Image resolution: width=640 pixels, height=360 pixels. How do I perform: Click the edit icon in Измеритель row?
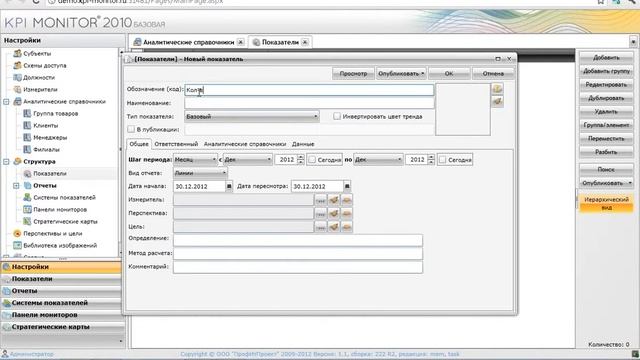334,200
